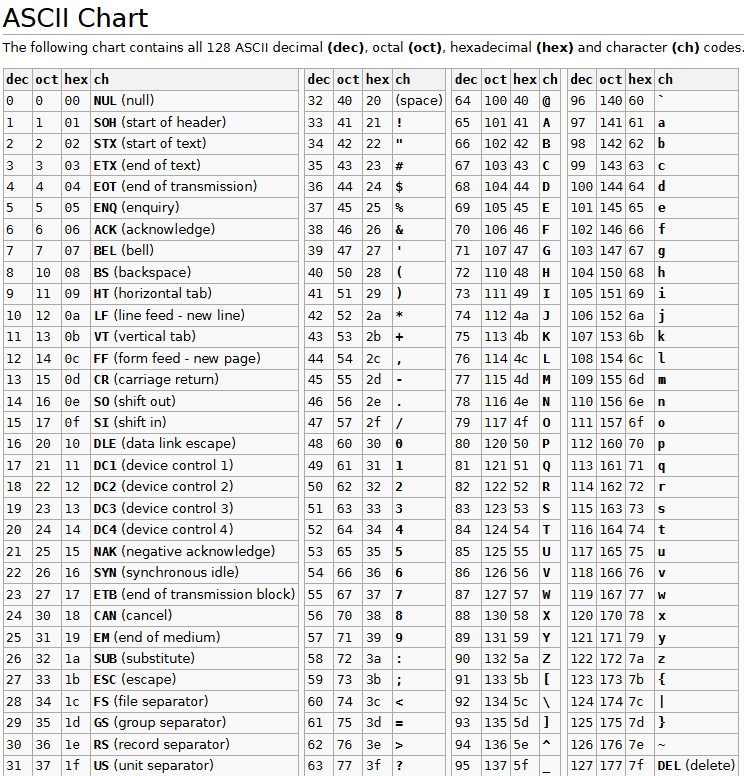Select the "SO (shift out)" cell
744x776 pixels.
coord(195,401)
